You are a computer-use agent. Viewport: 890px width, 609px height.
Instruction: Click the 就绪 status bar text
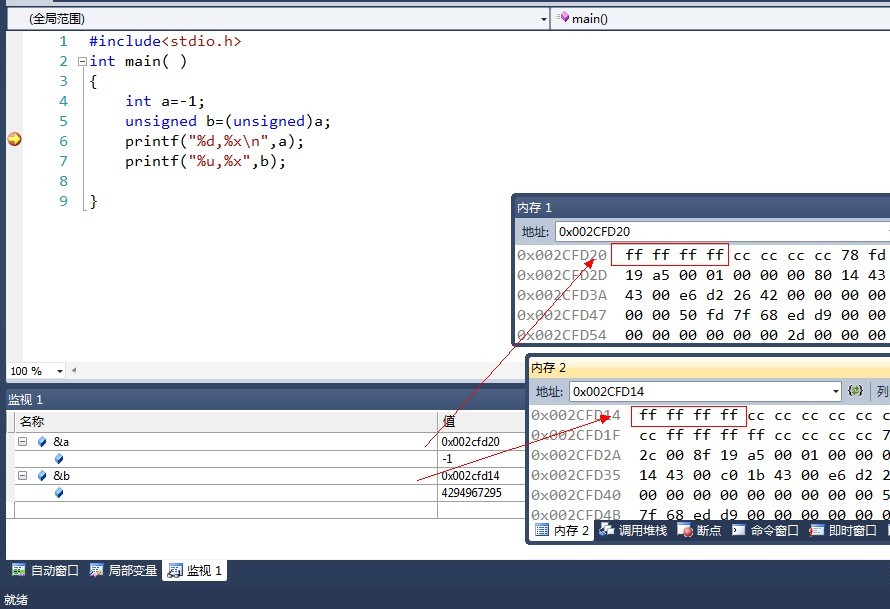coord(16,599)
